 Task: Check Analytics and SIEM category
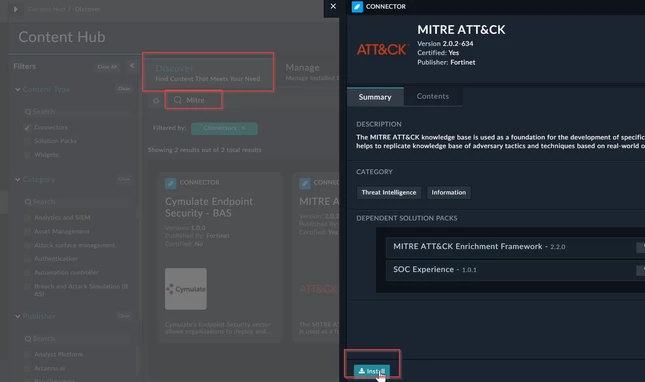[x=27, y=218]
